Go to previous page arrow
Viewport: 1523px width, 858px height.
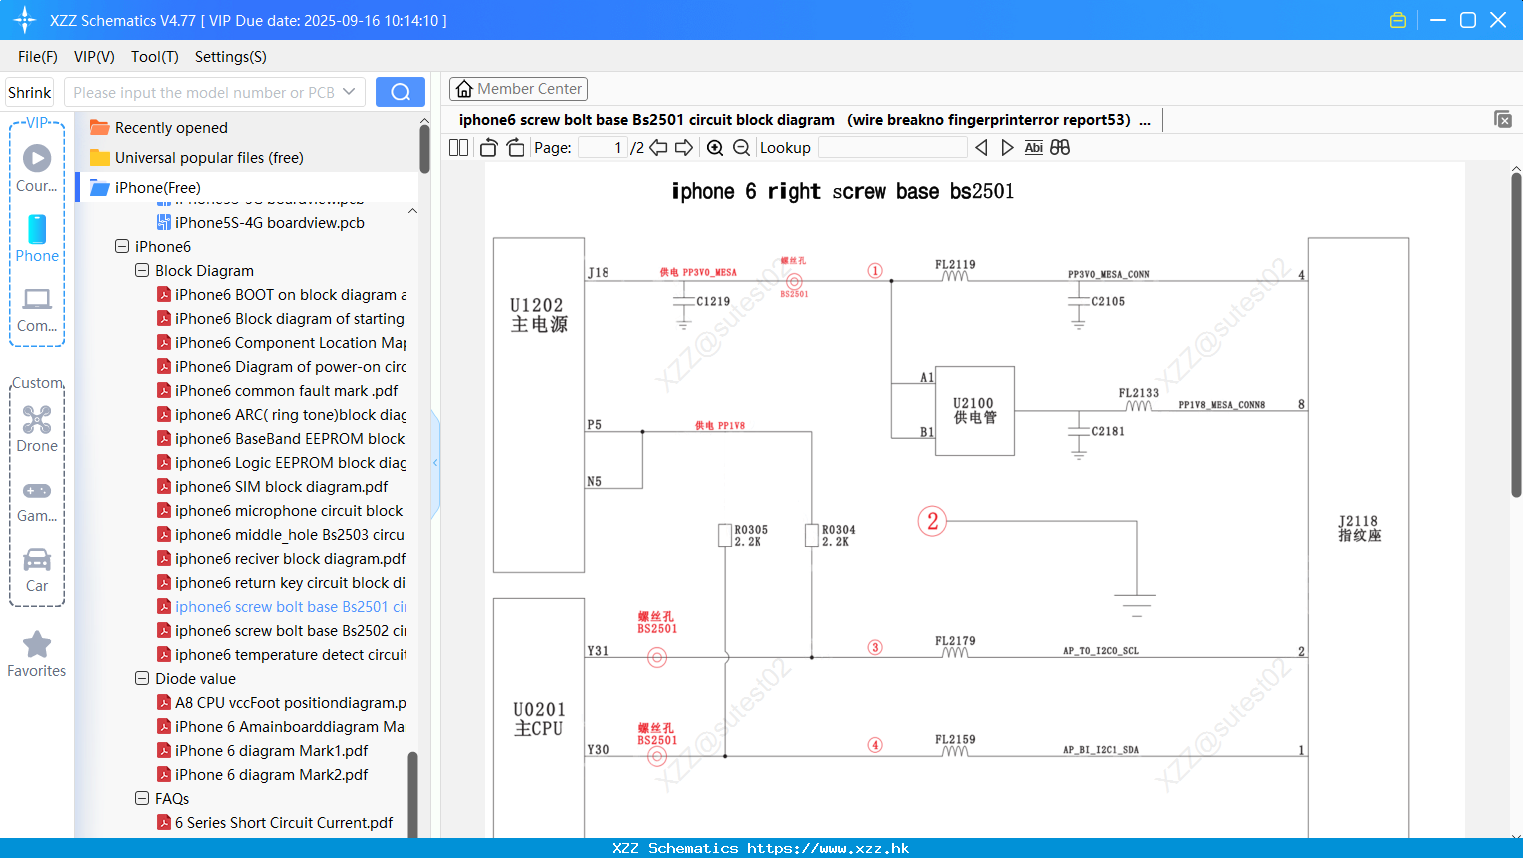pyautogui.click(x=658, y=147)
